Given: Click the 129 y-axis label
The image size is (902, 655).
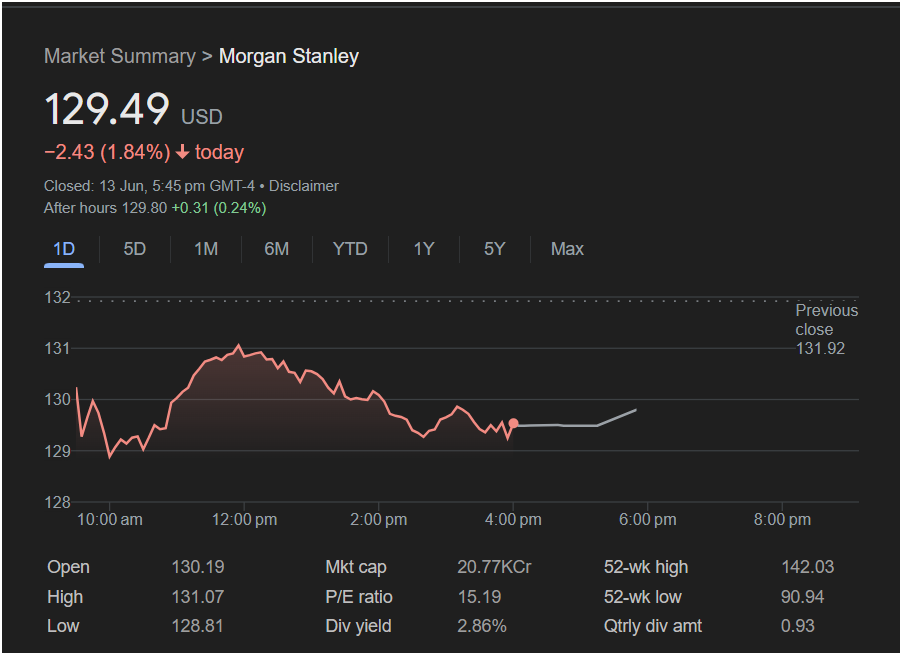Looking at the screenshot, I should (x=58, y=451).
